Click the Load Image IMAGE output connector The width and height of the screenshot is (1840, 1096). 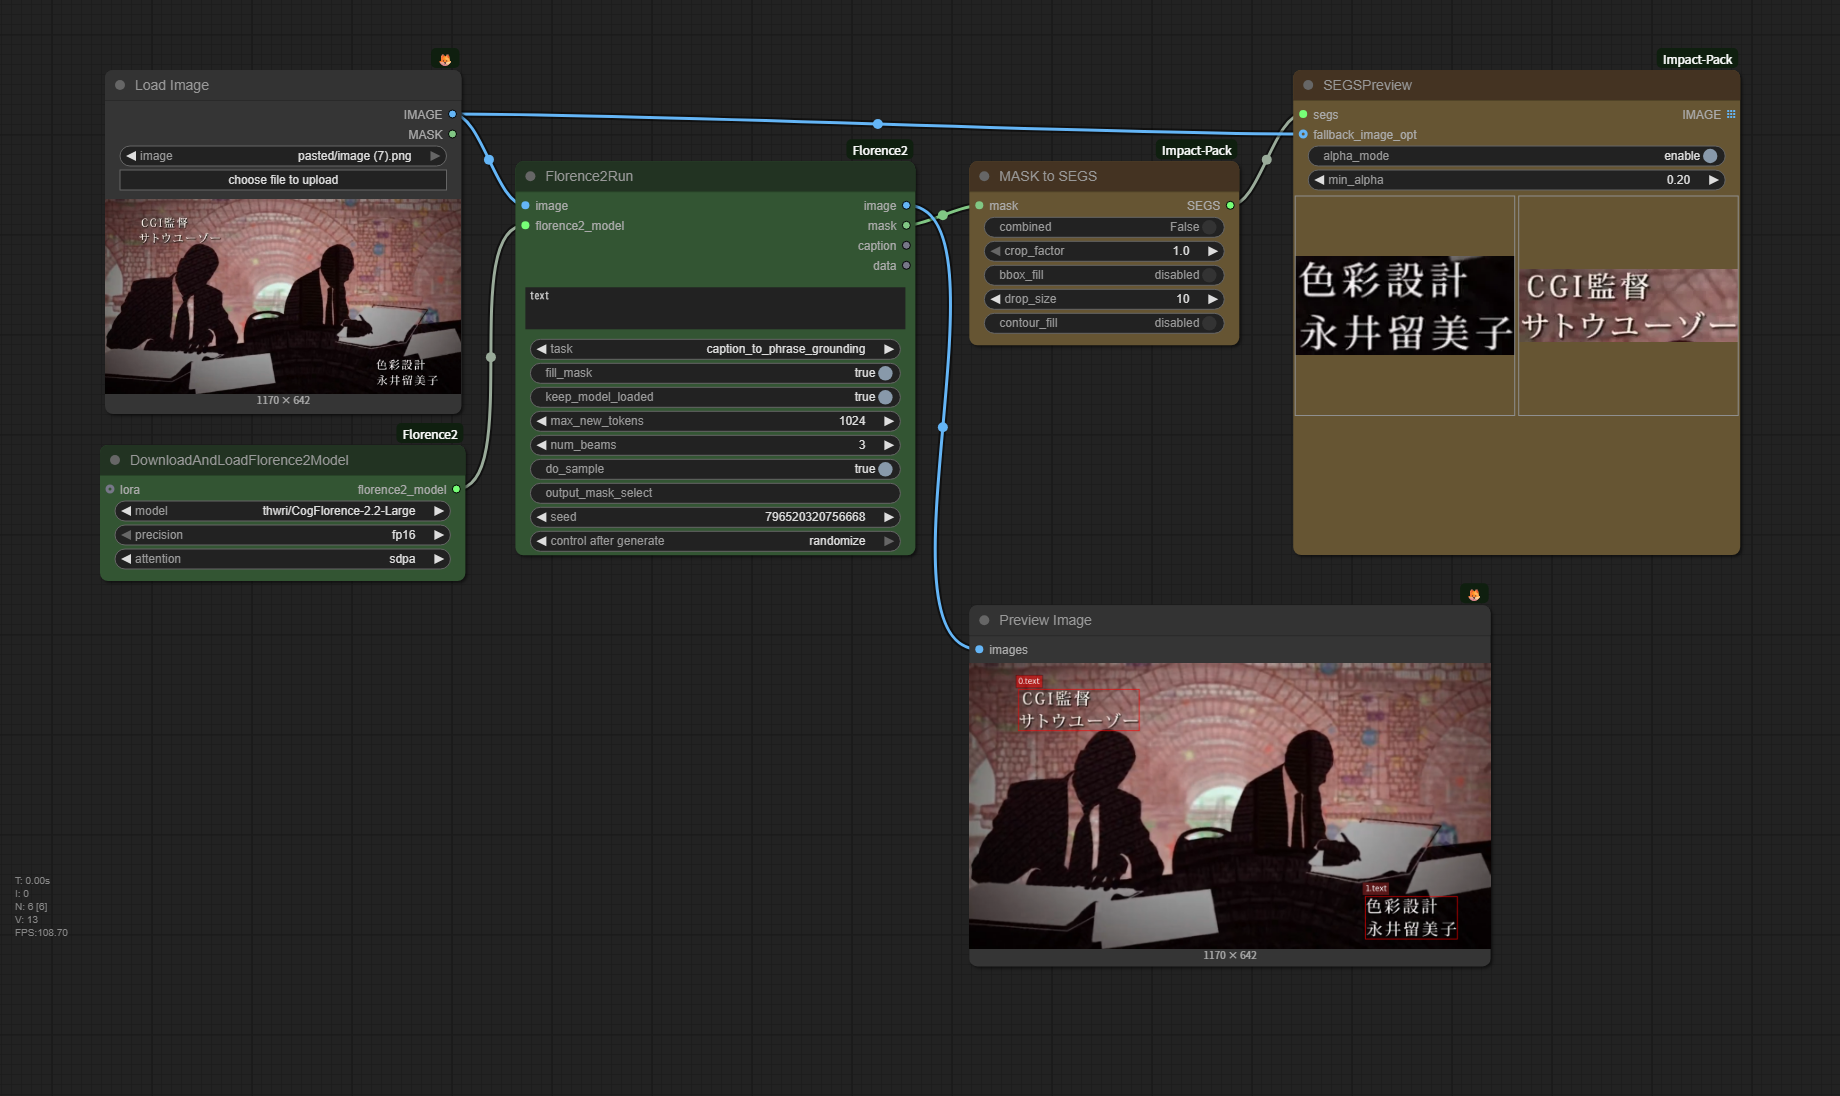tap(452, 114)
